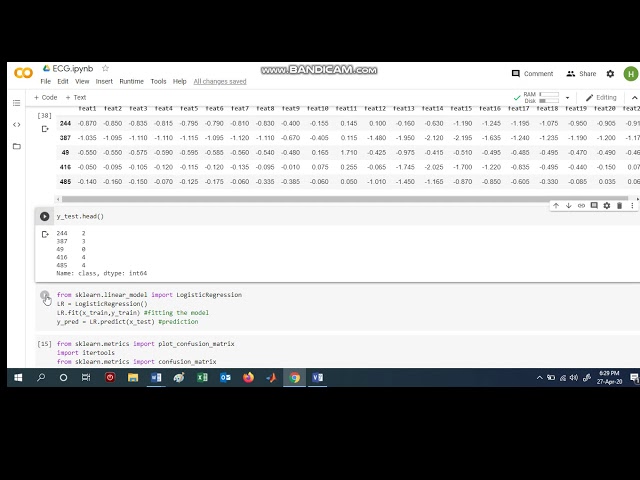The width and height of the screenshot is (640, 480).
Task: Switch to Chrome in taskbar
Action: (294, 378)
